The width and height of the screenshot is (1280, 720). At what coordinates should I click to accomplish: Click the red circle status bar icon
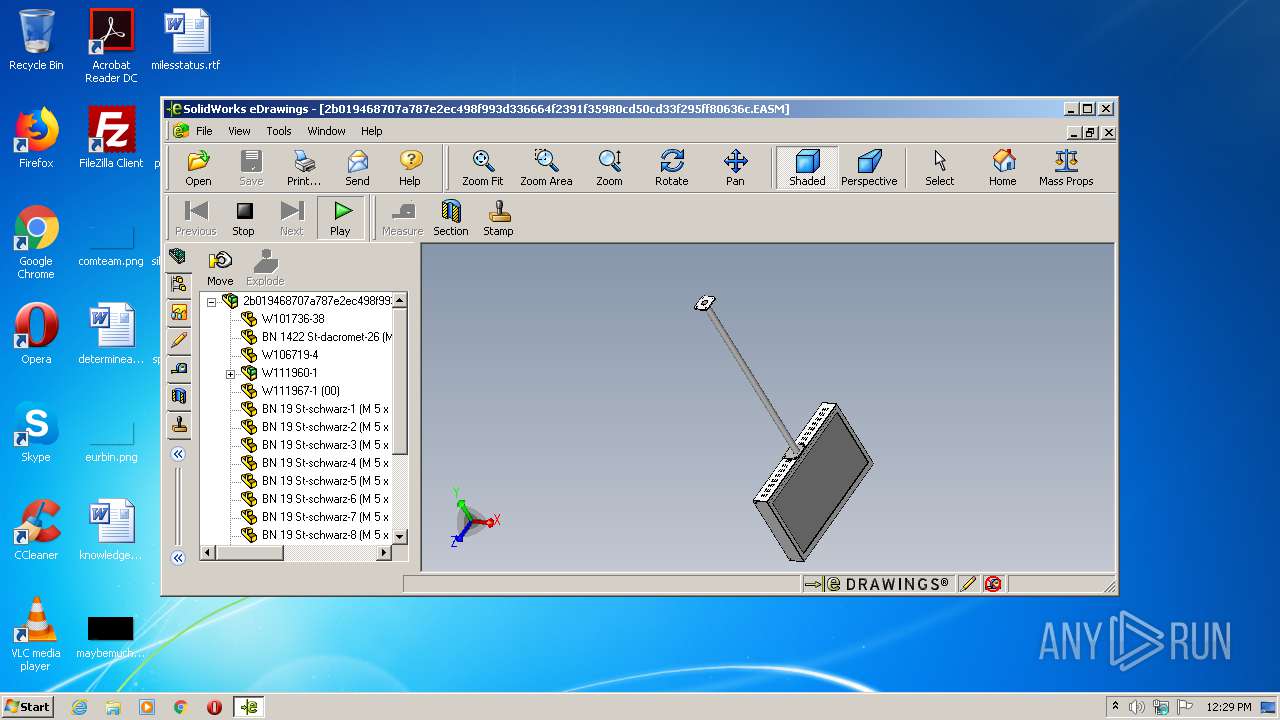click(x=993, y=584)
